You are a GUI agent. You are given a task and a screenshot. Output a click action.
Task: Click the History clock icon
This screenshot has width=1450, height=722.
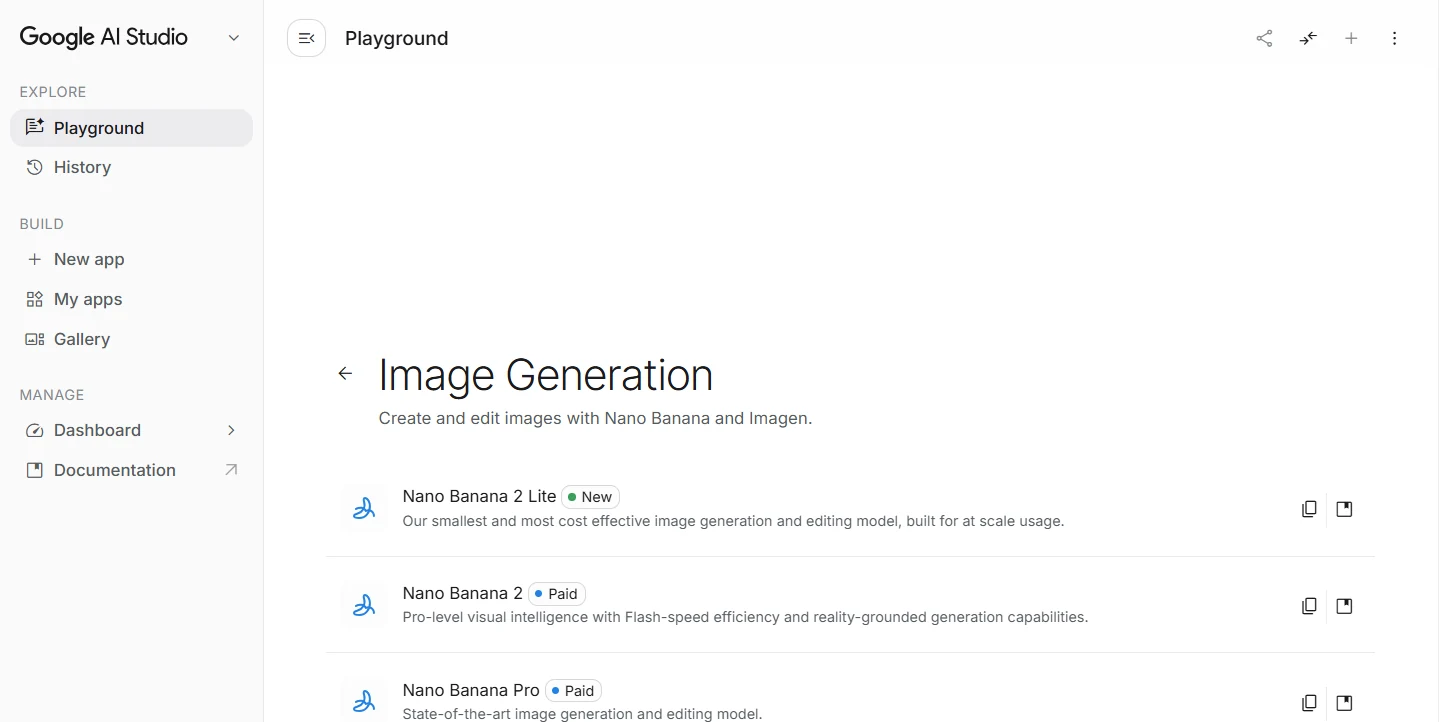tap(35, 167)
